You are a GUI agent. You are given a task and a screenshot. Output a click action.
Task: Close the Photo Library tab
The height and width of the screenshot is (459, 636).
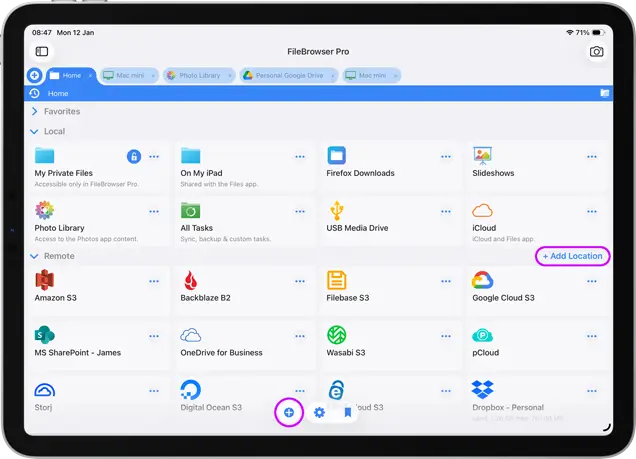tap(230, 76)
